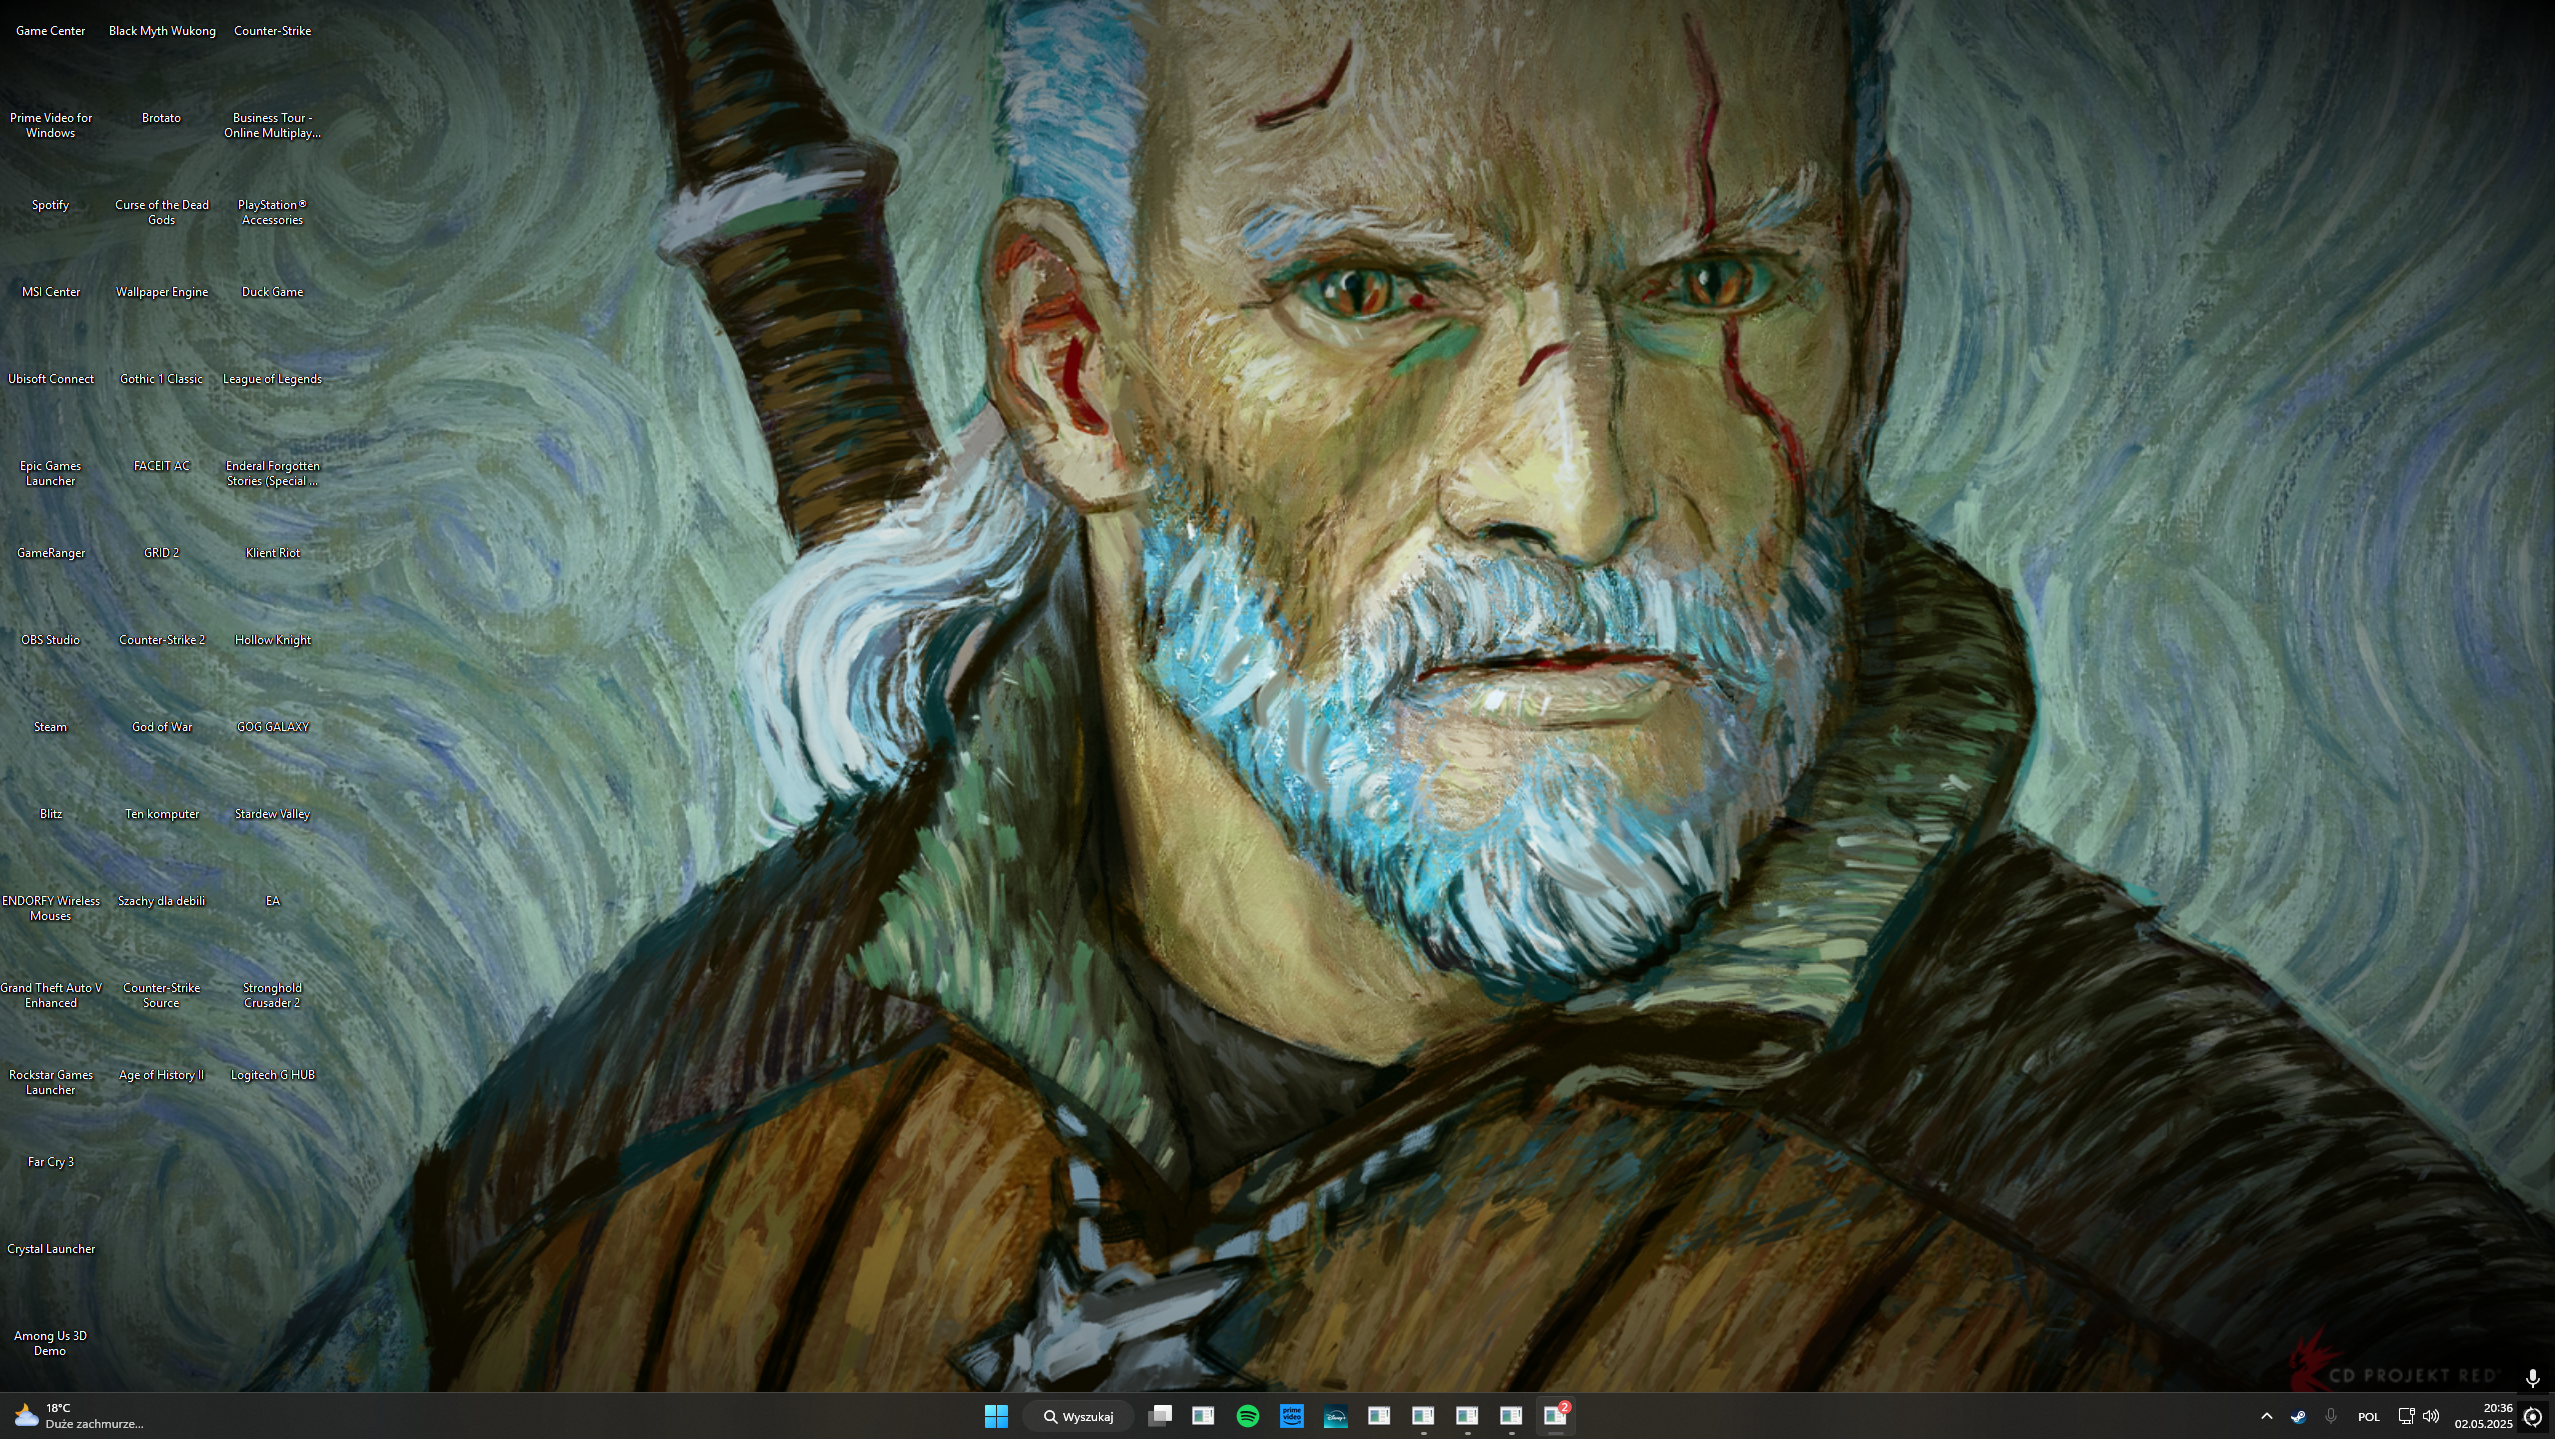Open Steam from the system tray
2555x1439 pixels.
[x=2299, y=1416]
